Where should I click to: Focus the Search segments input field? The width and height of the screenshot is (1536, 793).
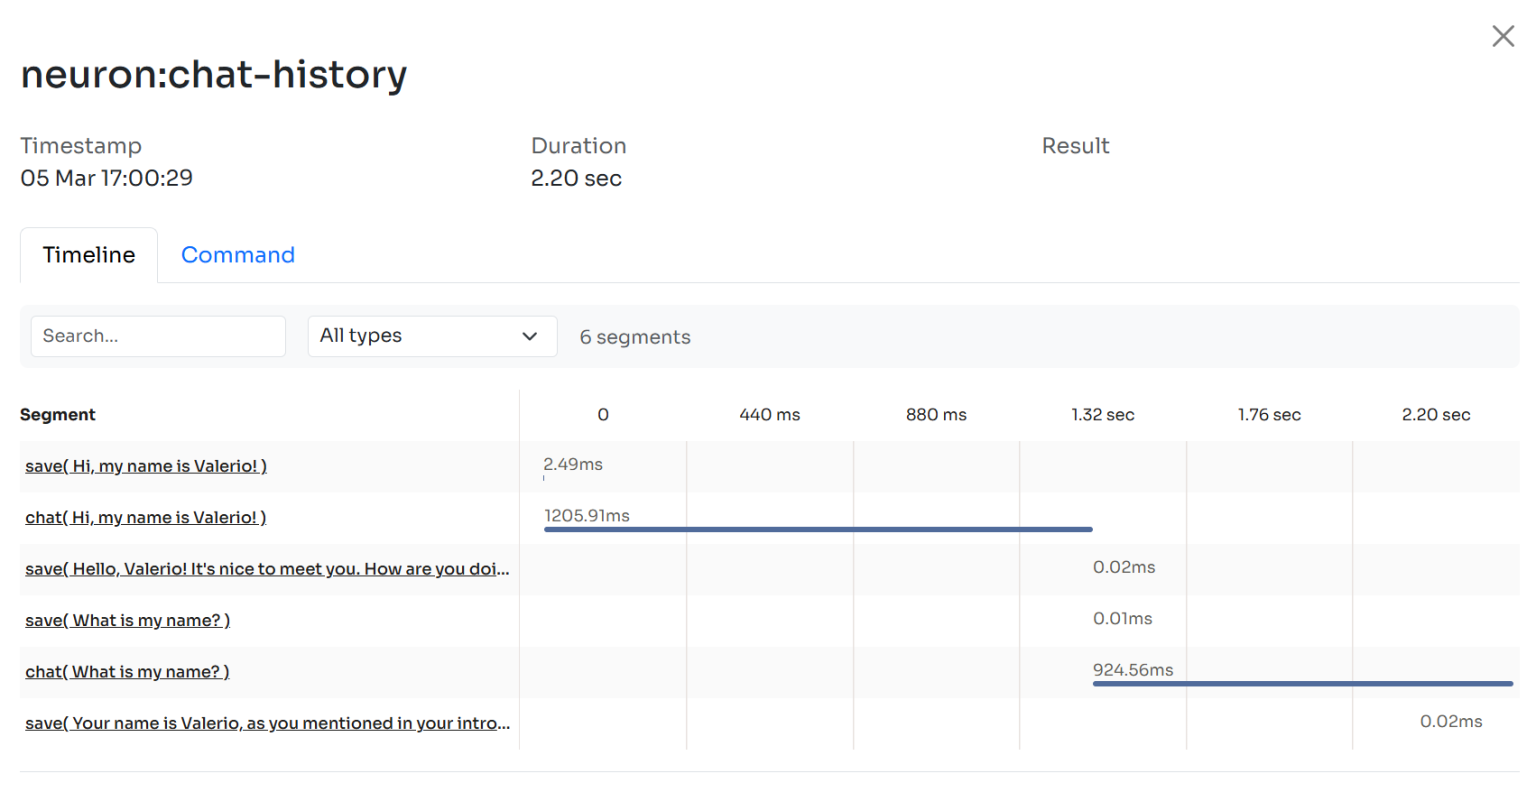(x=158, y=336)
